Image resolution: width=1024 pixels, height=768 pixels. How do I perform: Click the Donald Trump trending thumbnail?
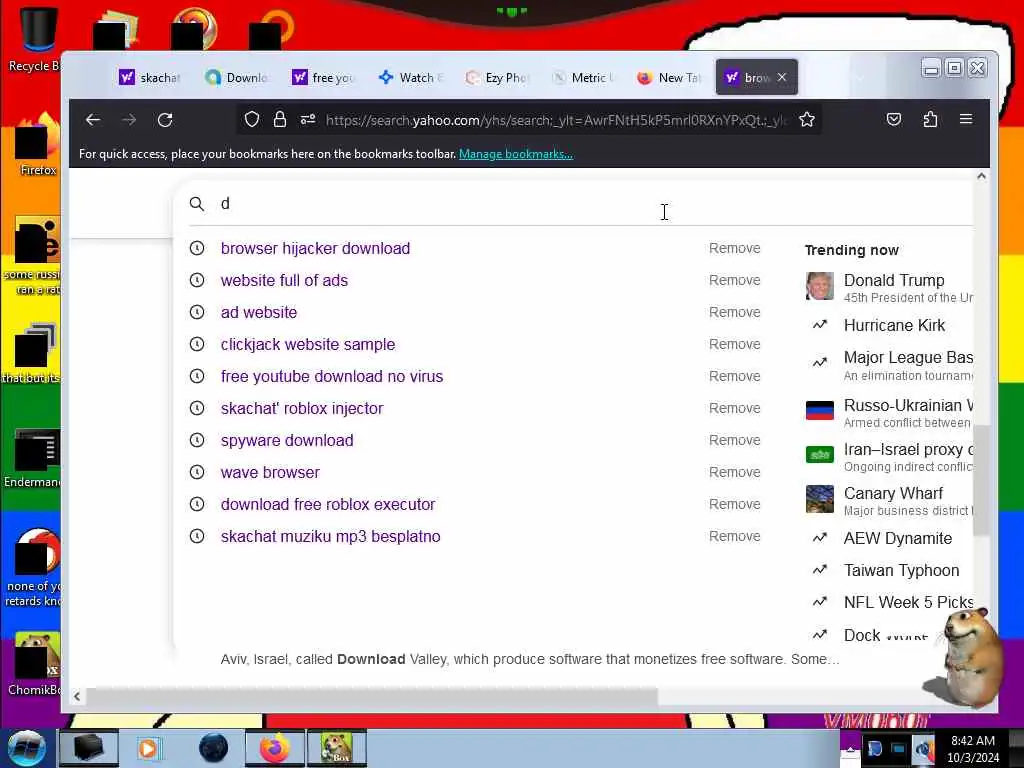tap(820, 286)
